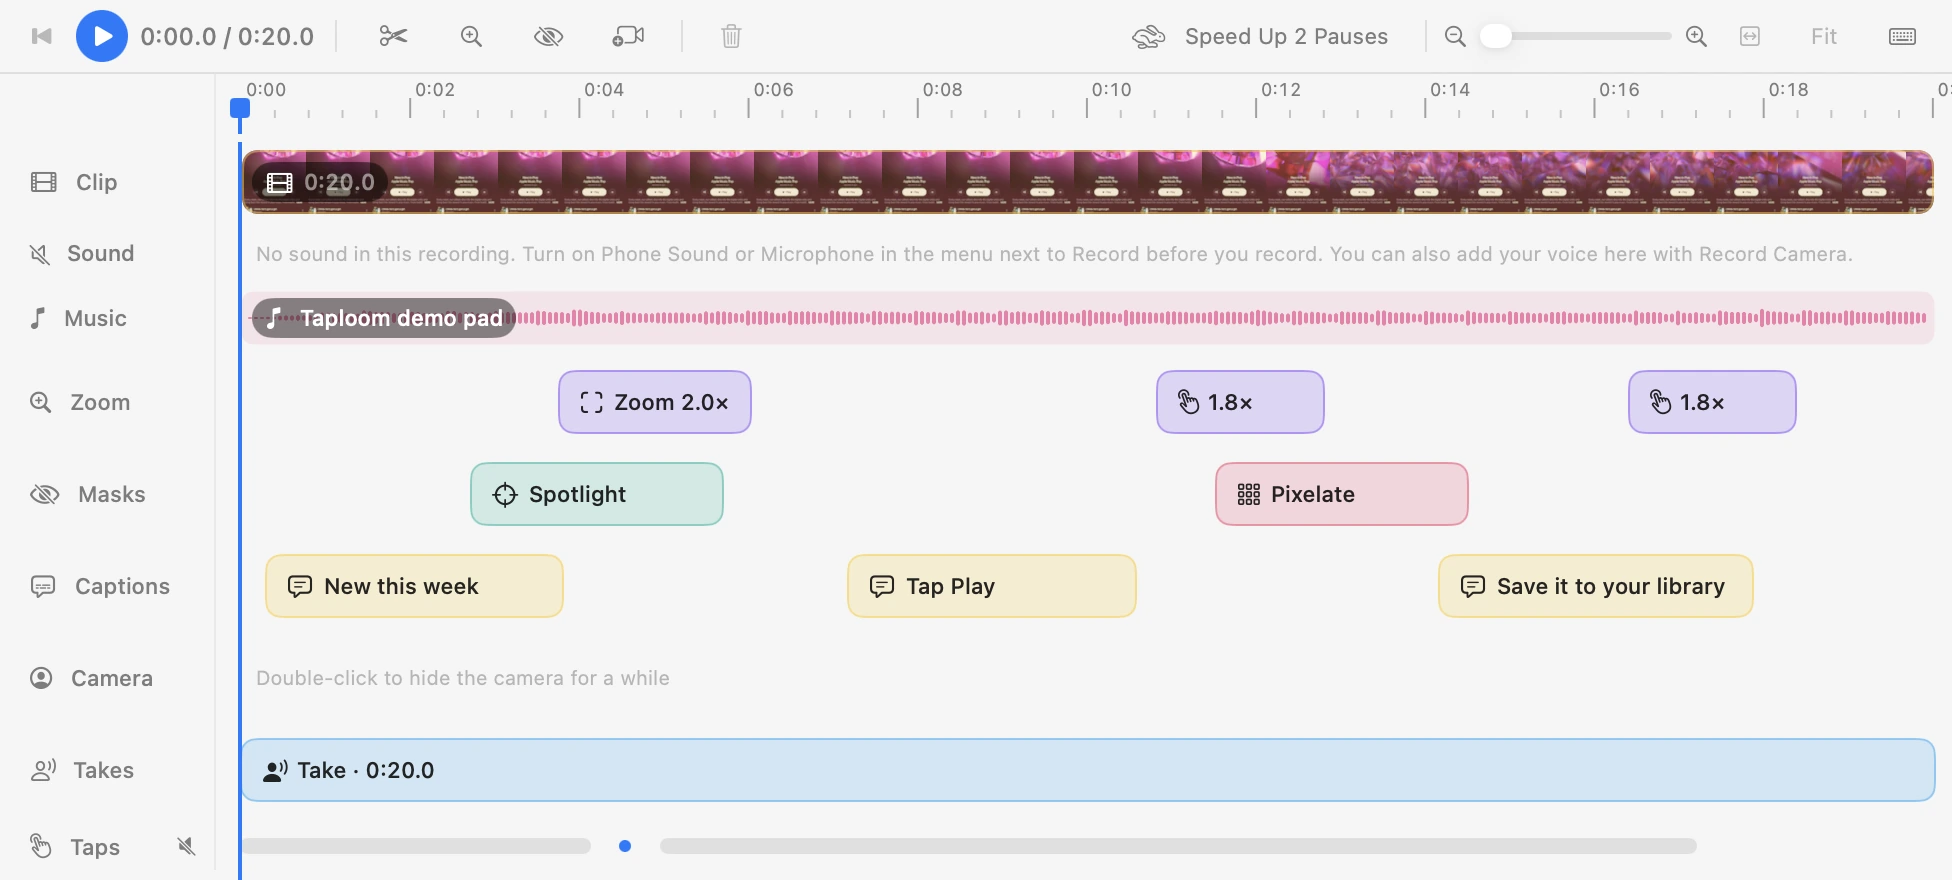Toggle the Sound track mute icon

pos(40,254)
